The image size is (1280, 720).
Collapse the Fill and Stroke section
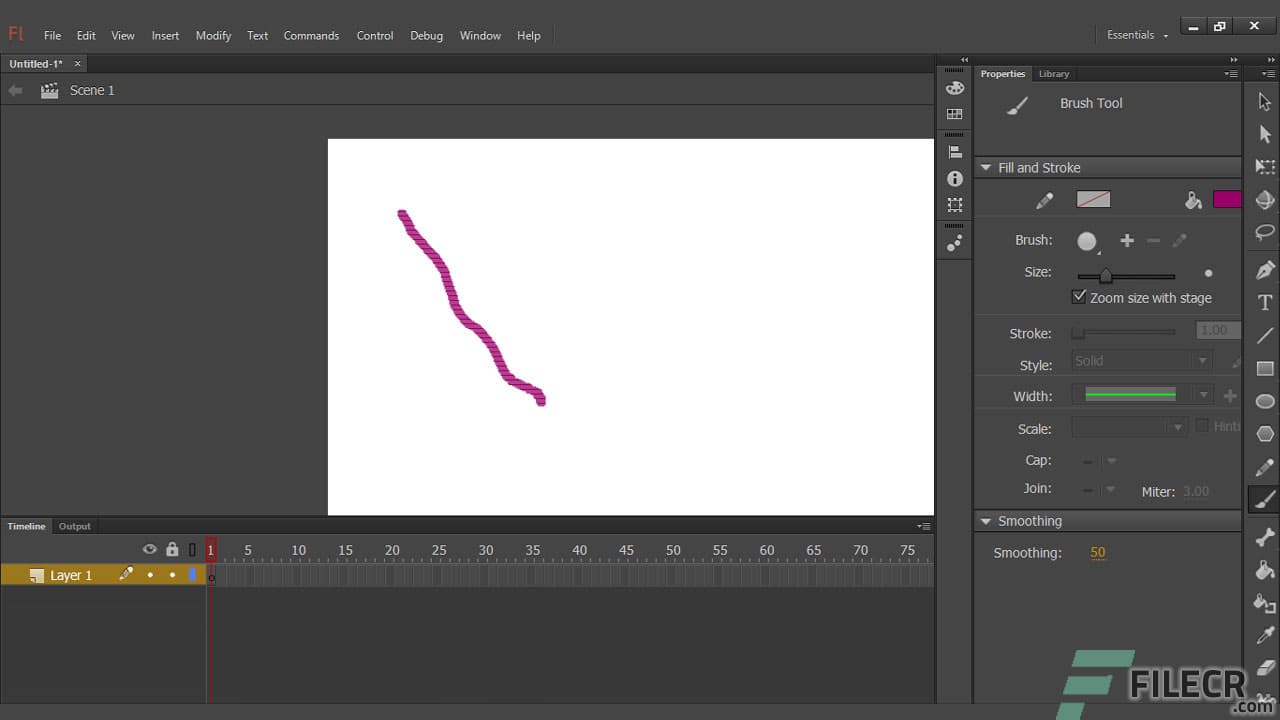click(986, 167)
